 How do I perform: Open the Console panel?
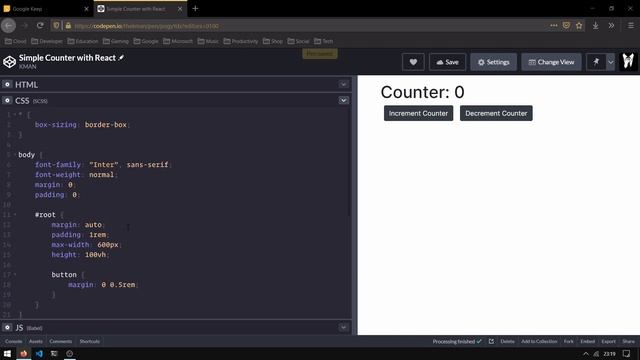click(13, 341)
